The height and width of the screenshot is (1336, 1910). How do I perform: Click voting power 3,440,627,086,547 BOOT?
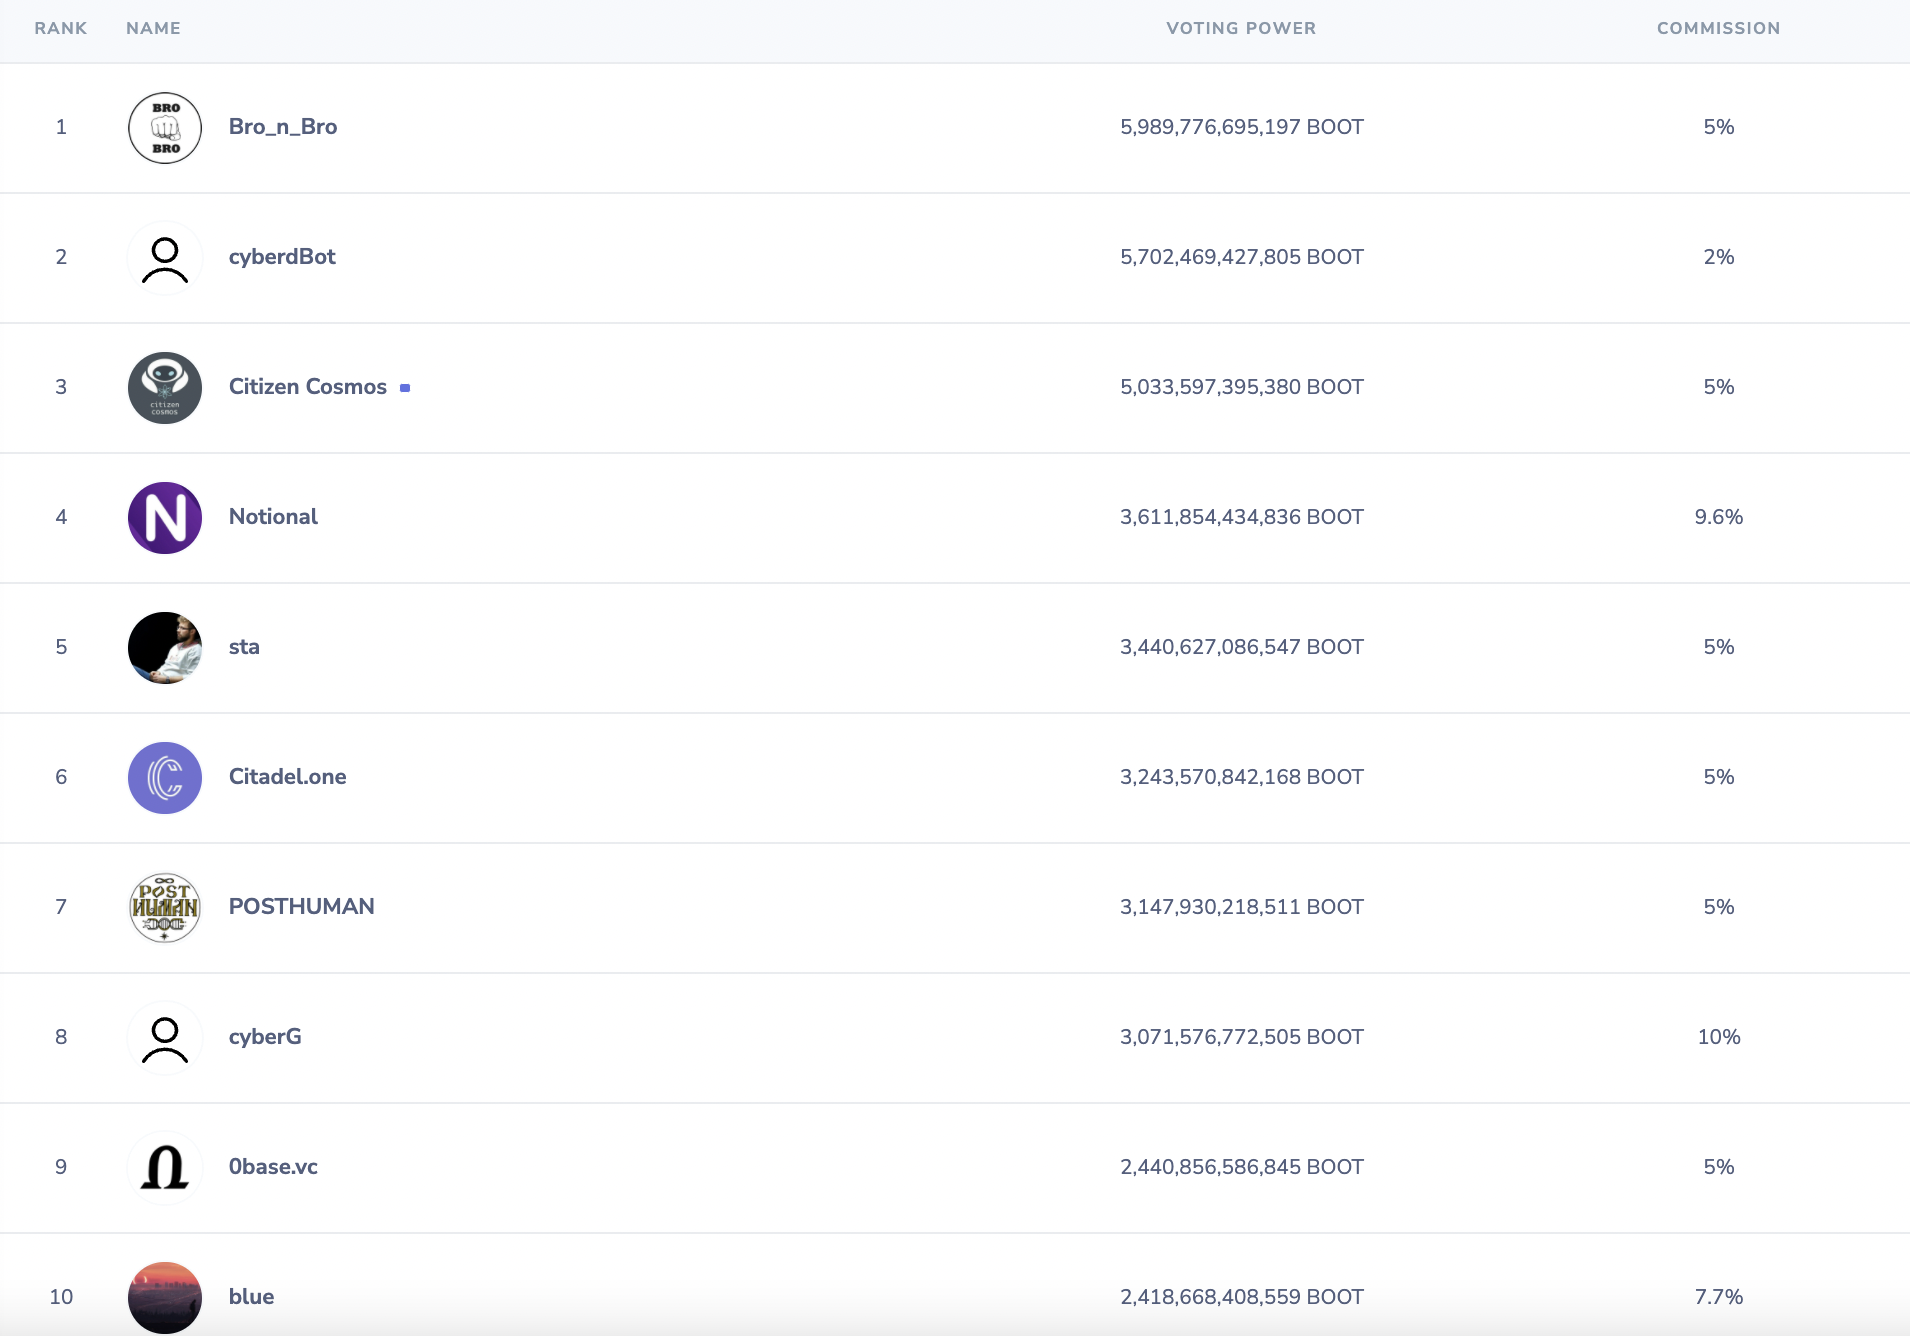1242,647
